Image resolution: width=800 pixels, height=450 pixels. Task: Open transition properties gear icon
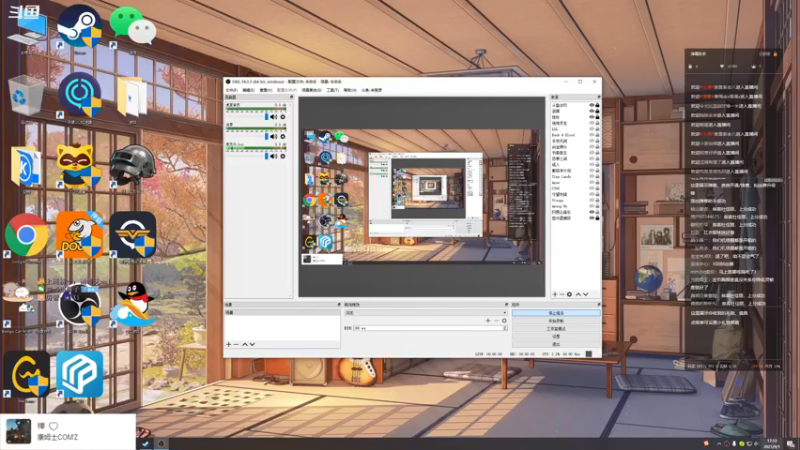tap(504, 321)
